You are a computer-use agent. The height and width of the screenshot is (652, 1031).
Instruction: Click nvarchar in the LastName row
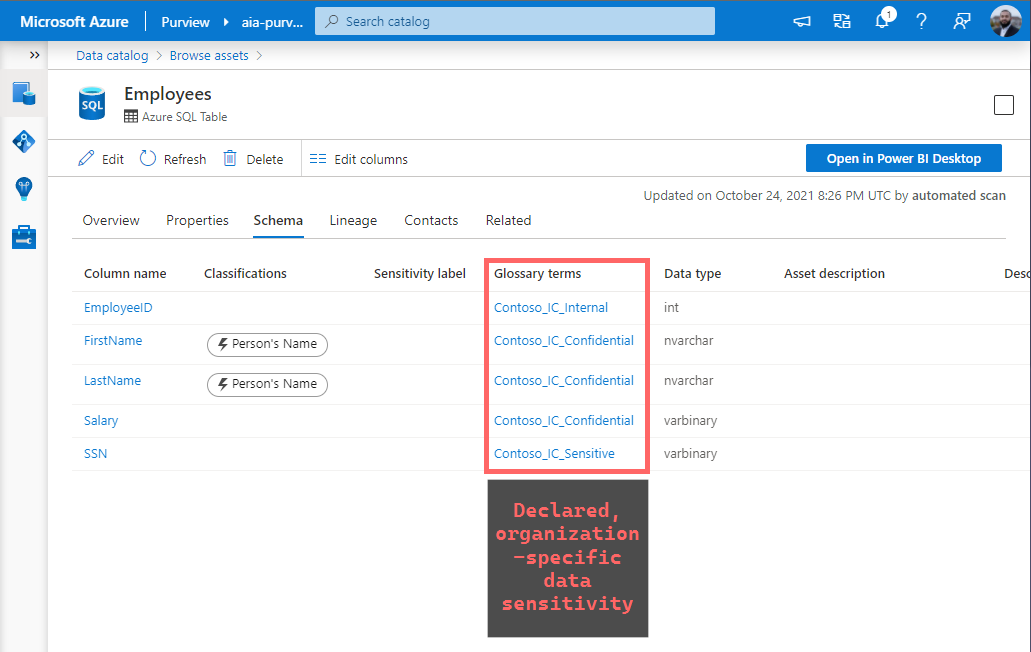coord(688,381)
